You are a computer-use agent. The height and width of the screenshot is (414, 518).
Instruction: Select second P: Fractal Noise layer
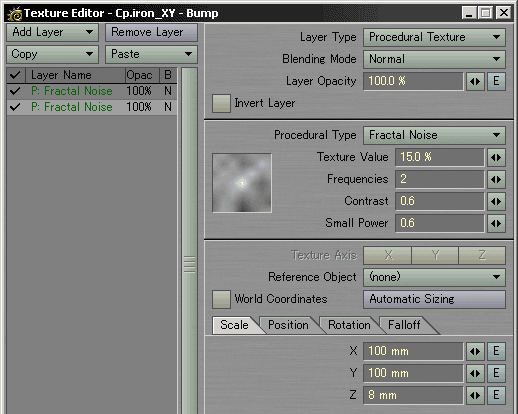click(92, 107)
